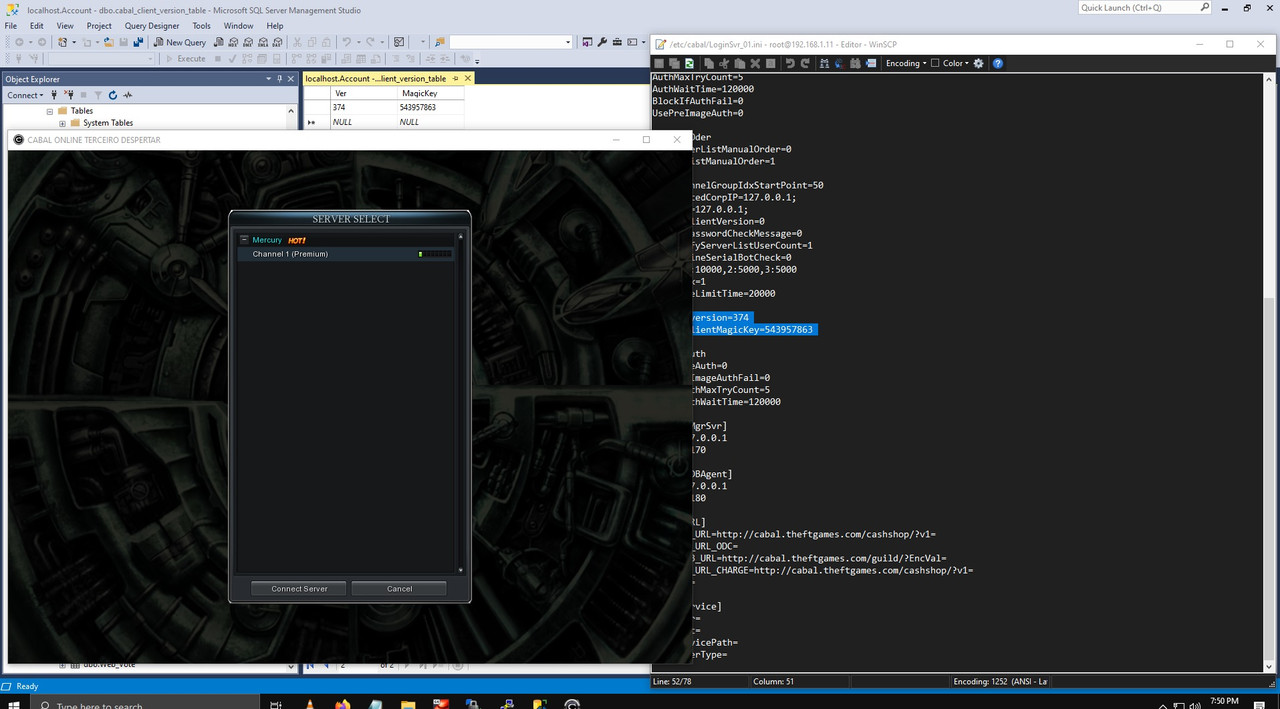The height and width of the screenshot is (709, 1280).
Task: Open the Help menu in SSMS
Action: pos(275,25)
